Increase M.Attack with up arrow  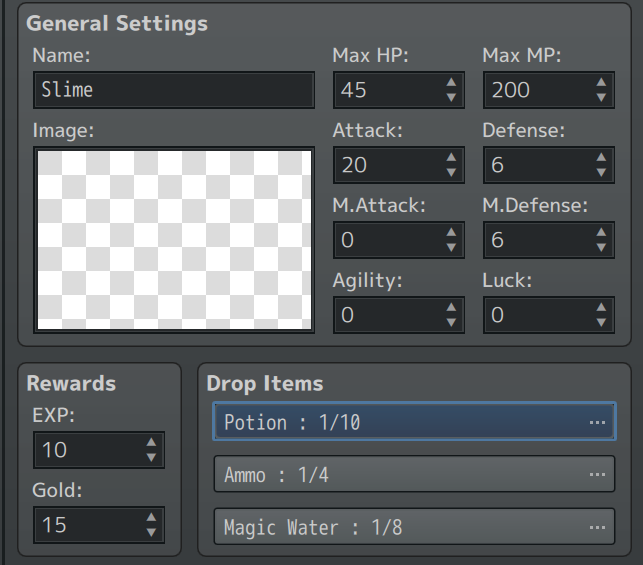pos(451,232)
